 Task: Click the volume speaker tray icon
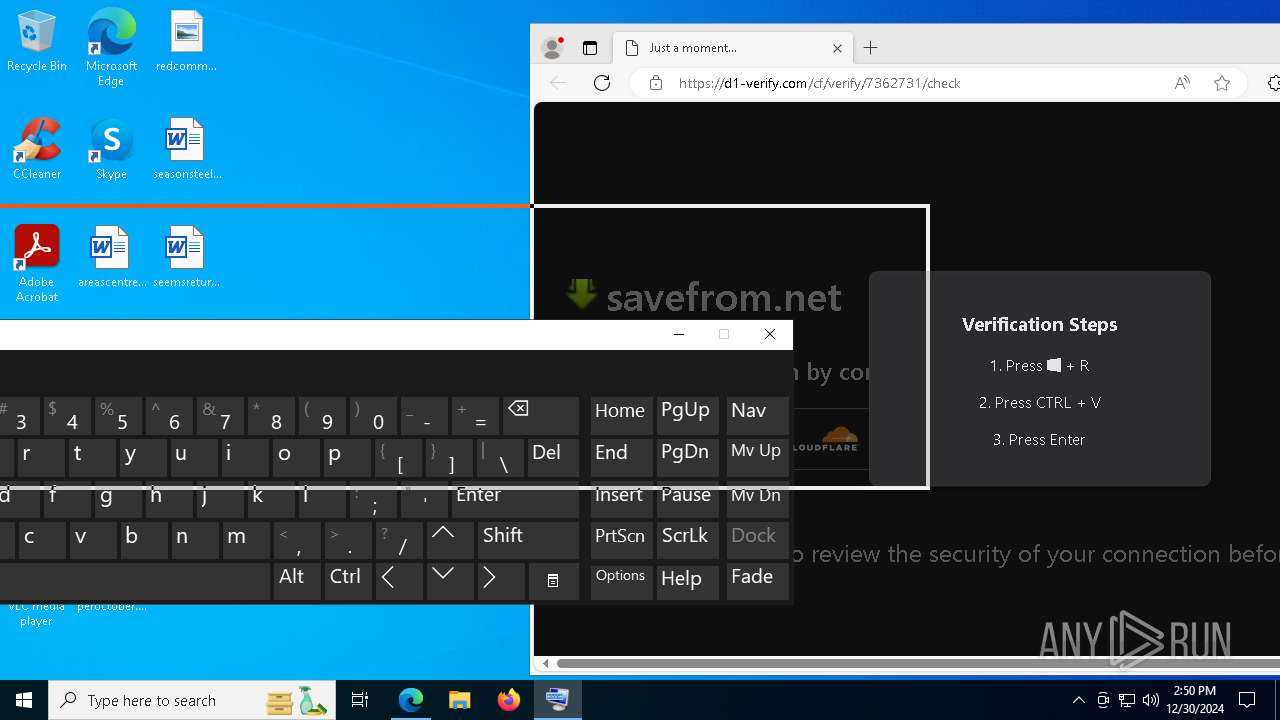[1151, 700]
